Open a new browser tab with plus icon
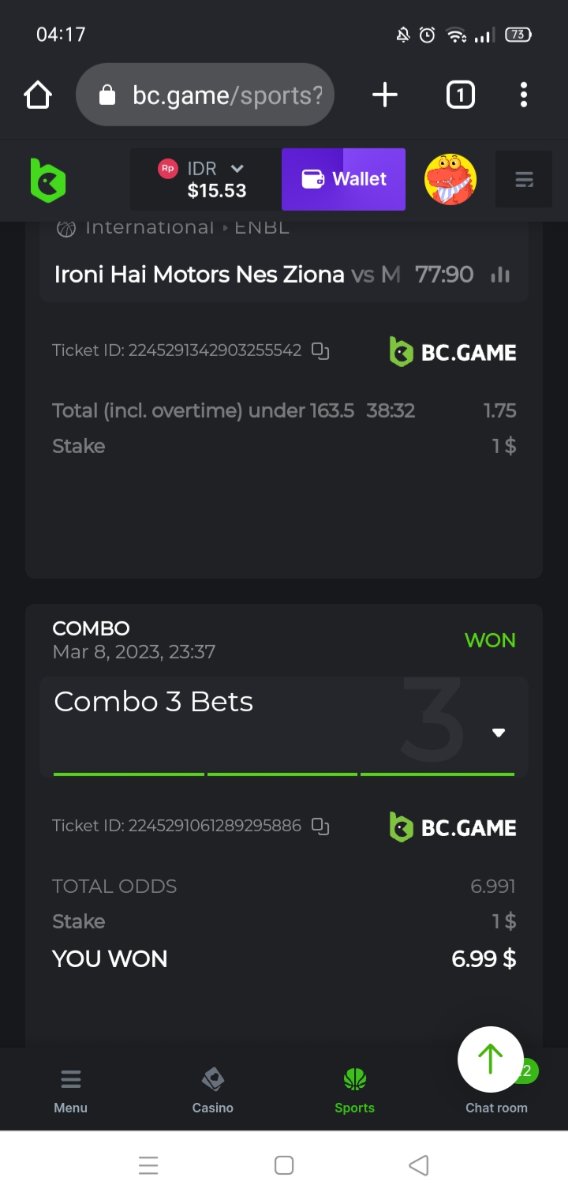 tap(385, 95)
